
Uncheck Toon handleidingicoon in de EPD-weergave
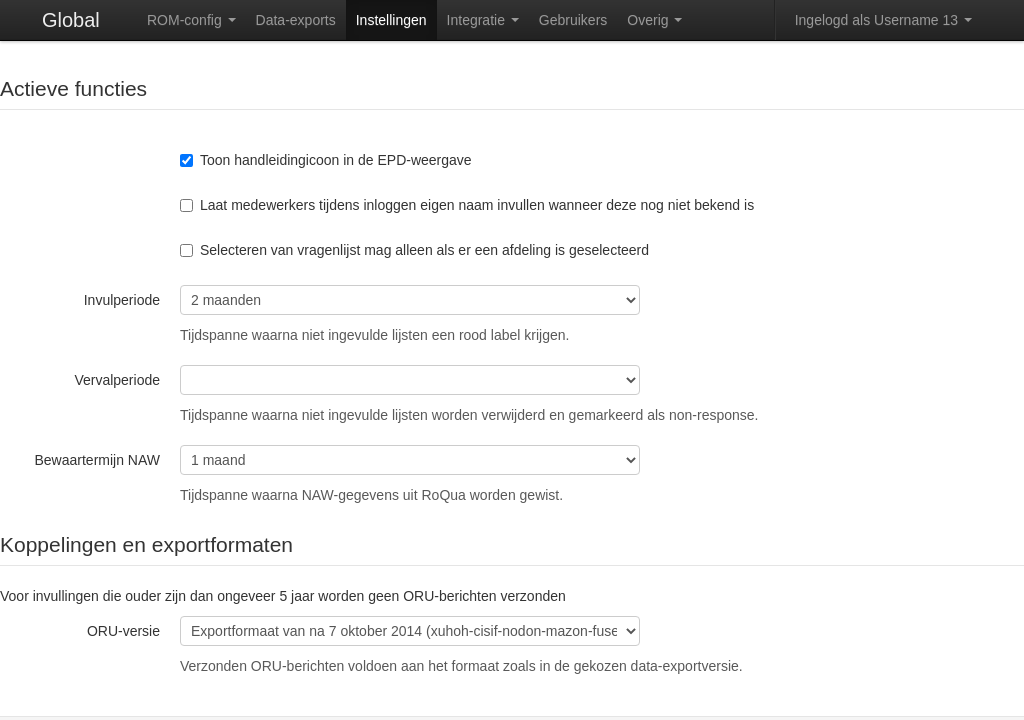(186, 160)
